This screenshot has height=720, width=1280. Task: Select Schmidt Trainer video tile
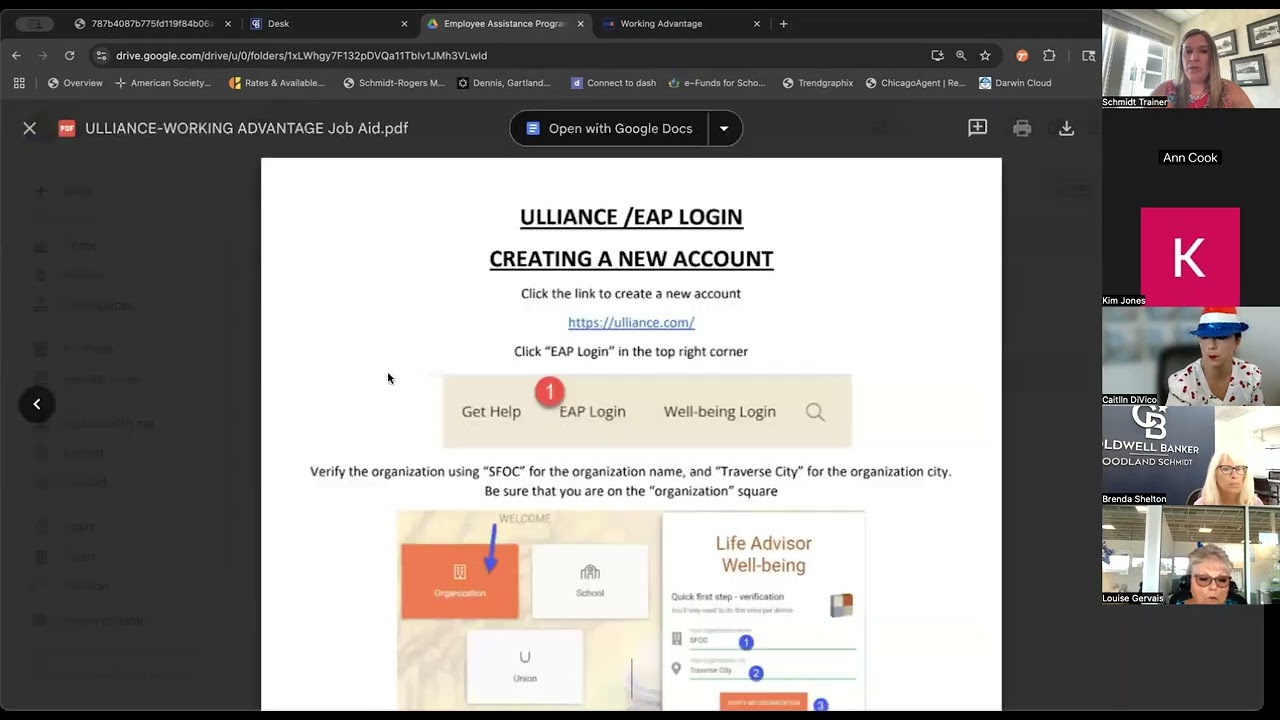pos(1190,59)
